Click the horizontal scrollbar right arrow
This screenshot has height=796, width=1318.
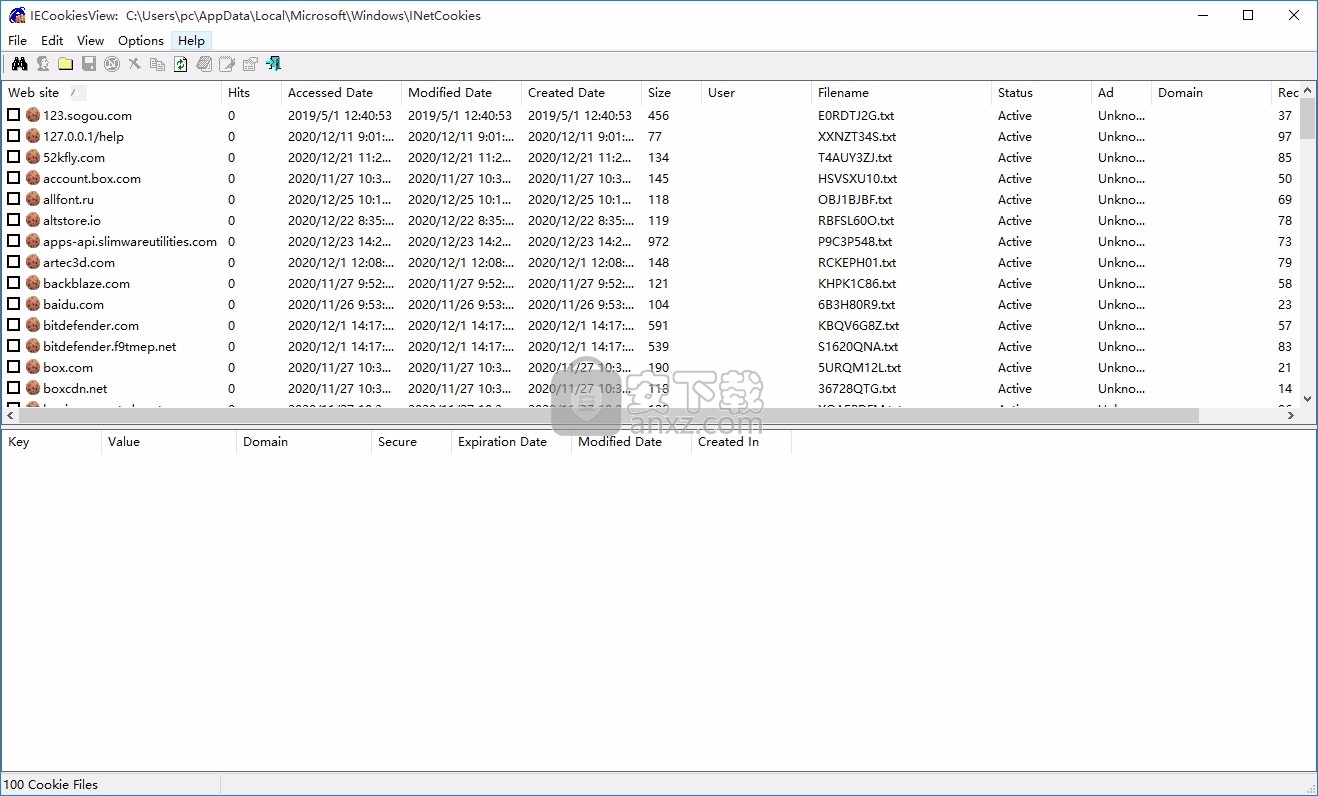1289,415
